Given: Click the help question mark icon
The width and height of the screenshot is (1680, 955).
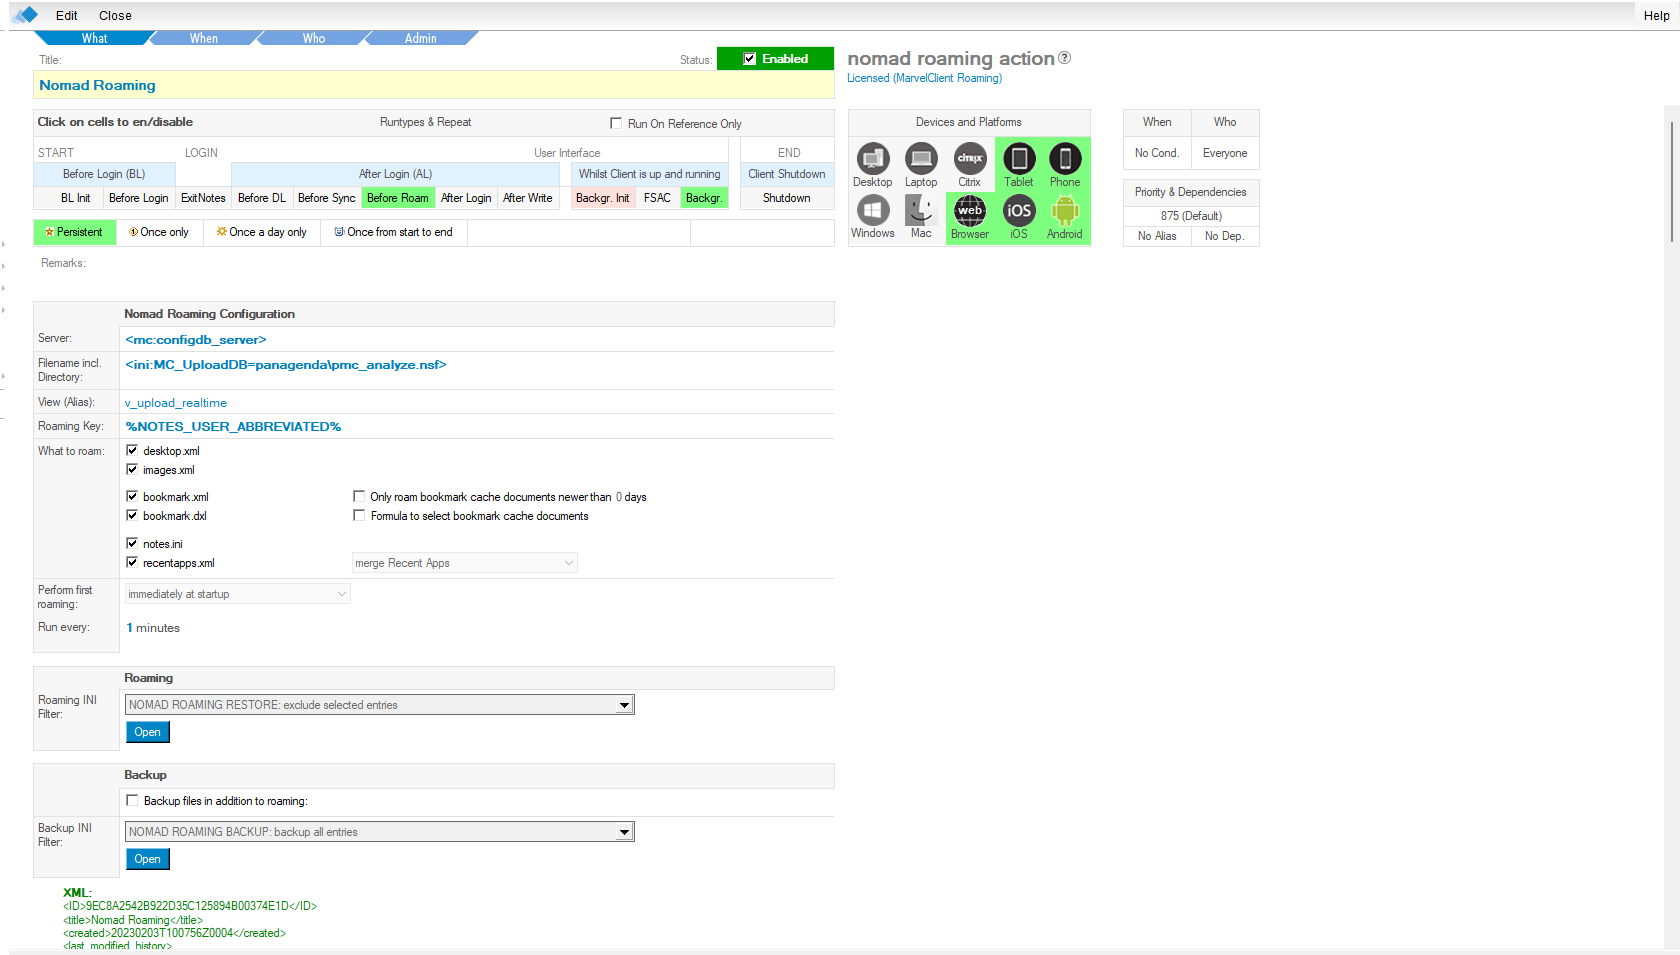Looking at the screenshot, I should pyautogui.click(x=1064, y=58).
